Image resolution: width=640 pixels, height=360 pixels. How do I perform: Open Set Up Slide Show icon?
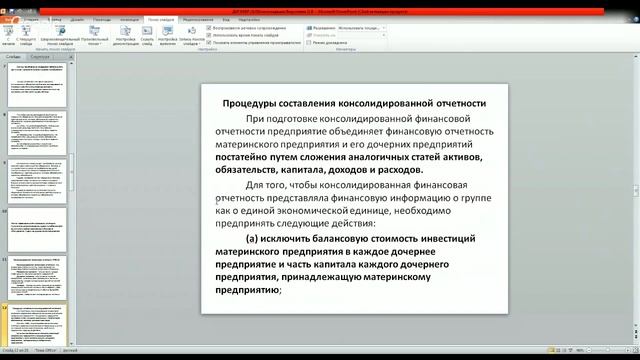(x=125, y=35)
